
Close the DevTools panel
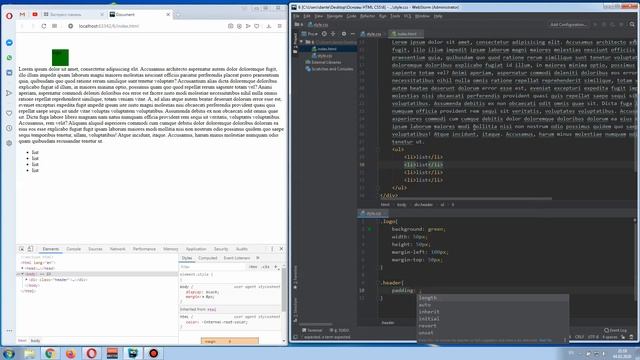(281, 249)
